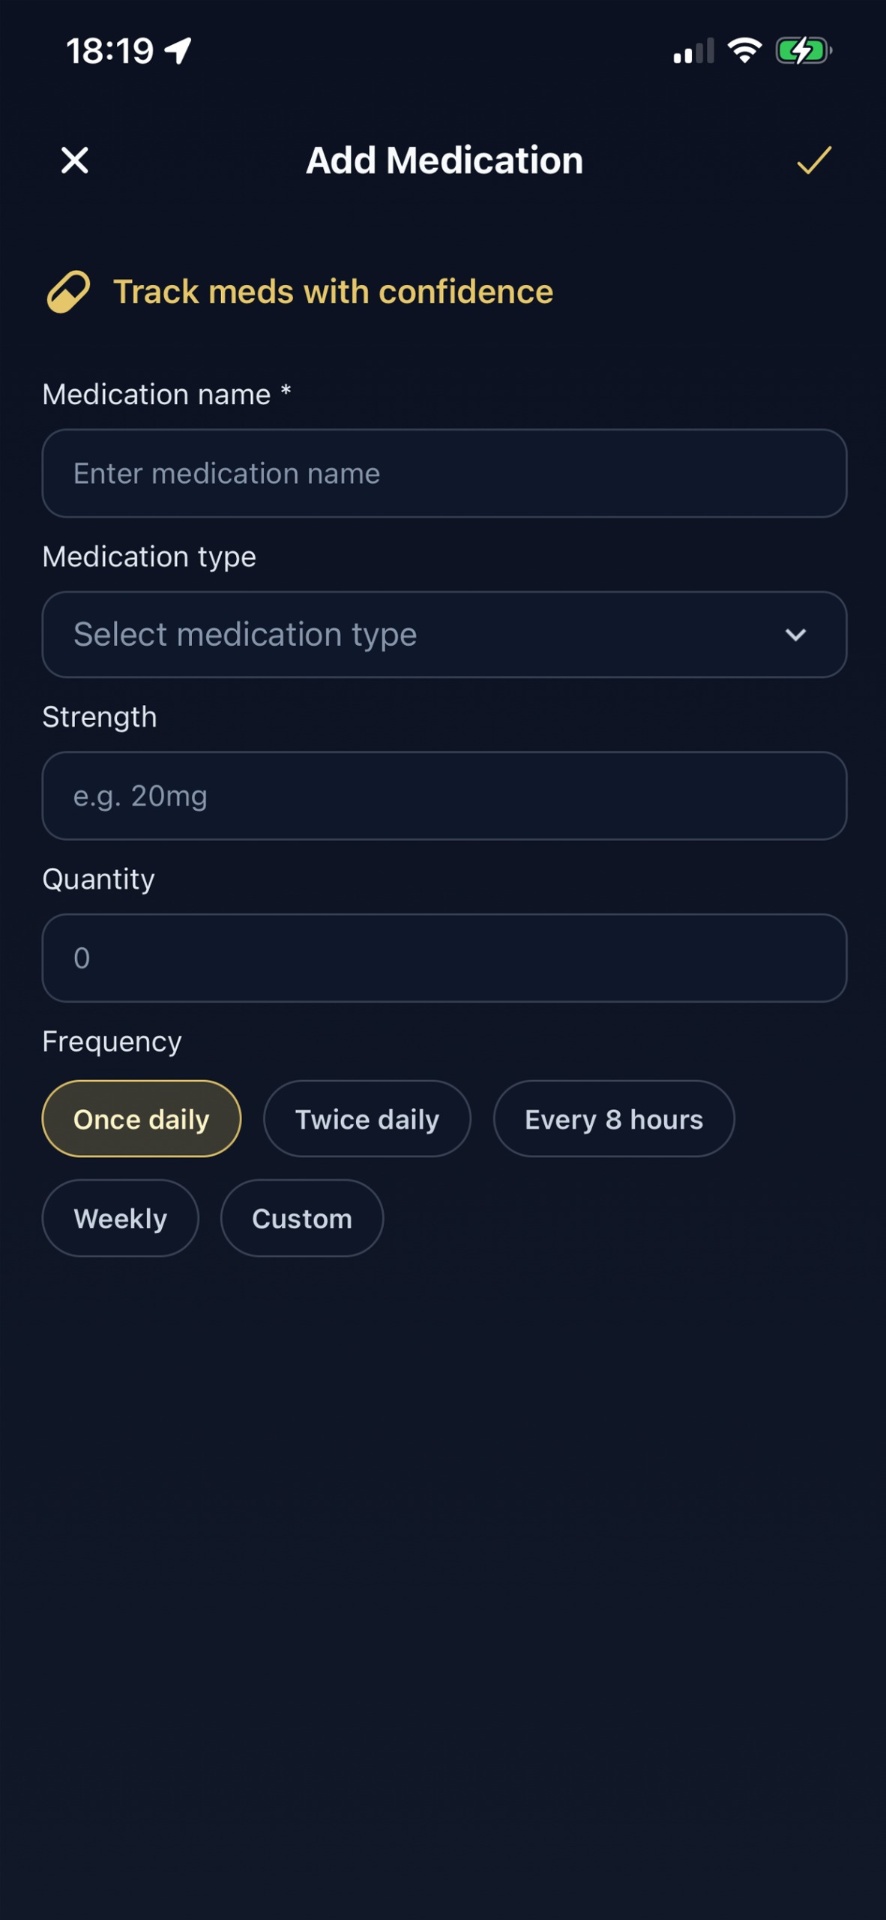Confirm the Once daily selection

point(140,1119)
